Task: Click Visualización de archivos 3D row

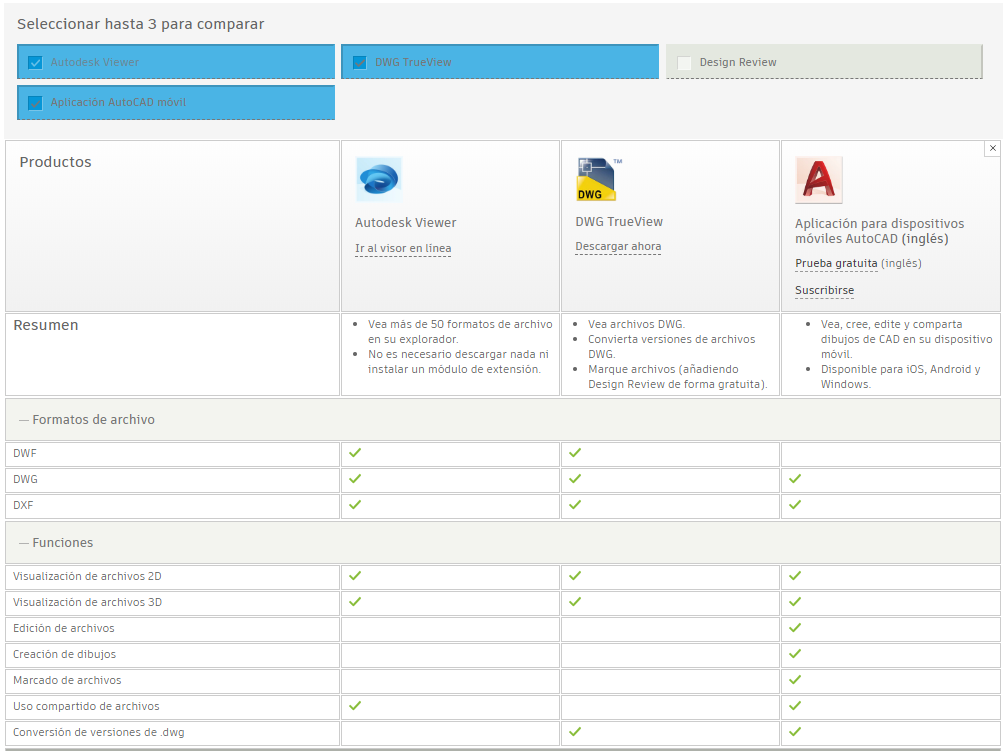Action: [x=87, y=602]
